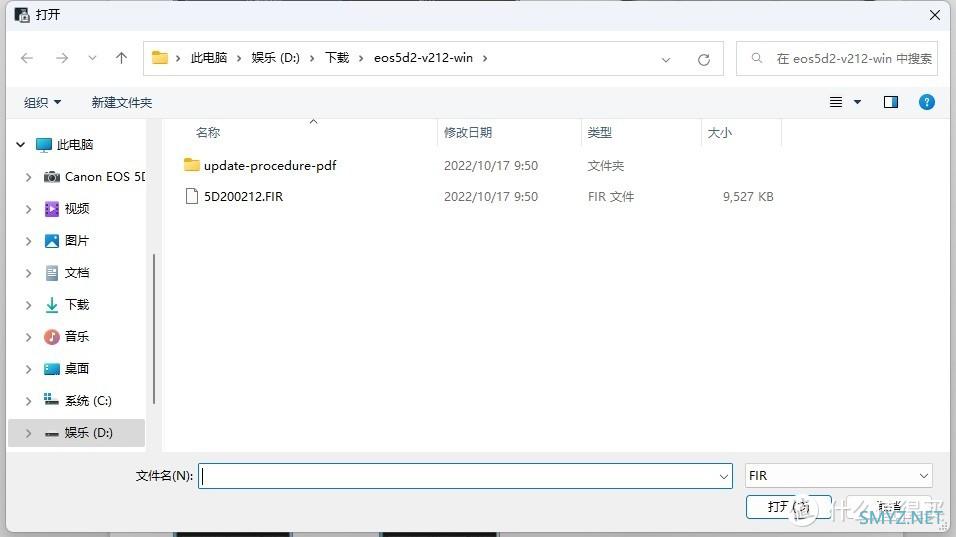The image size is (956, 537).
Task: Select 此电脑 in the navigation tree
Action: tap(75, 144)
